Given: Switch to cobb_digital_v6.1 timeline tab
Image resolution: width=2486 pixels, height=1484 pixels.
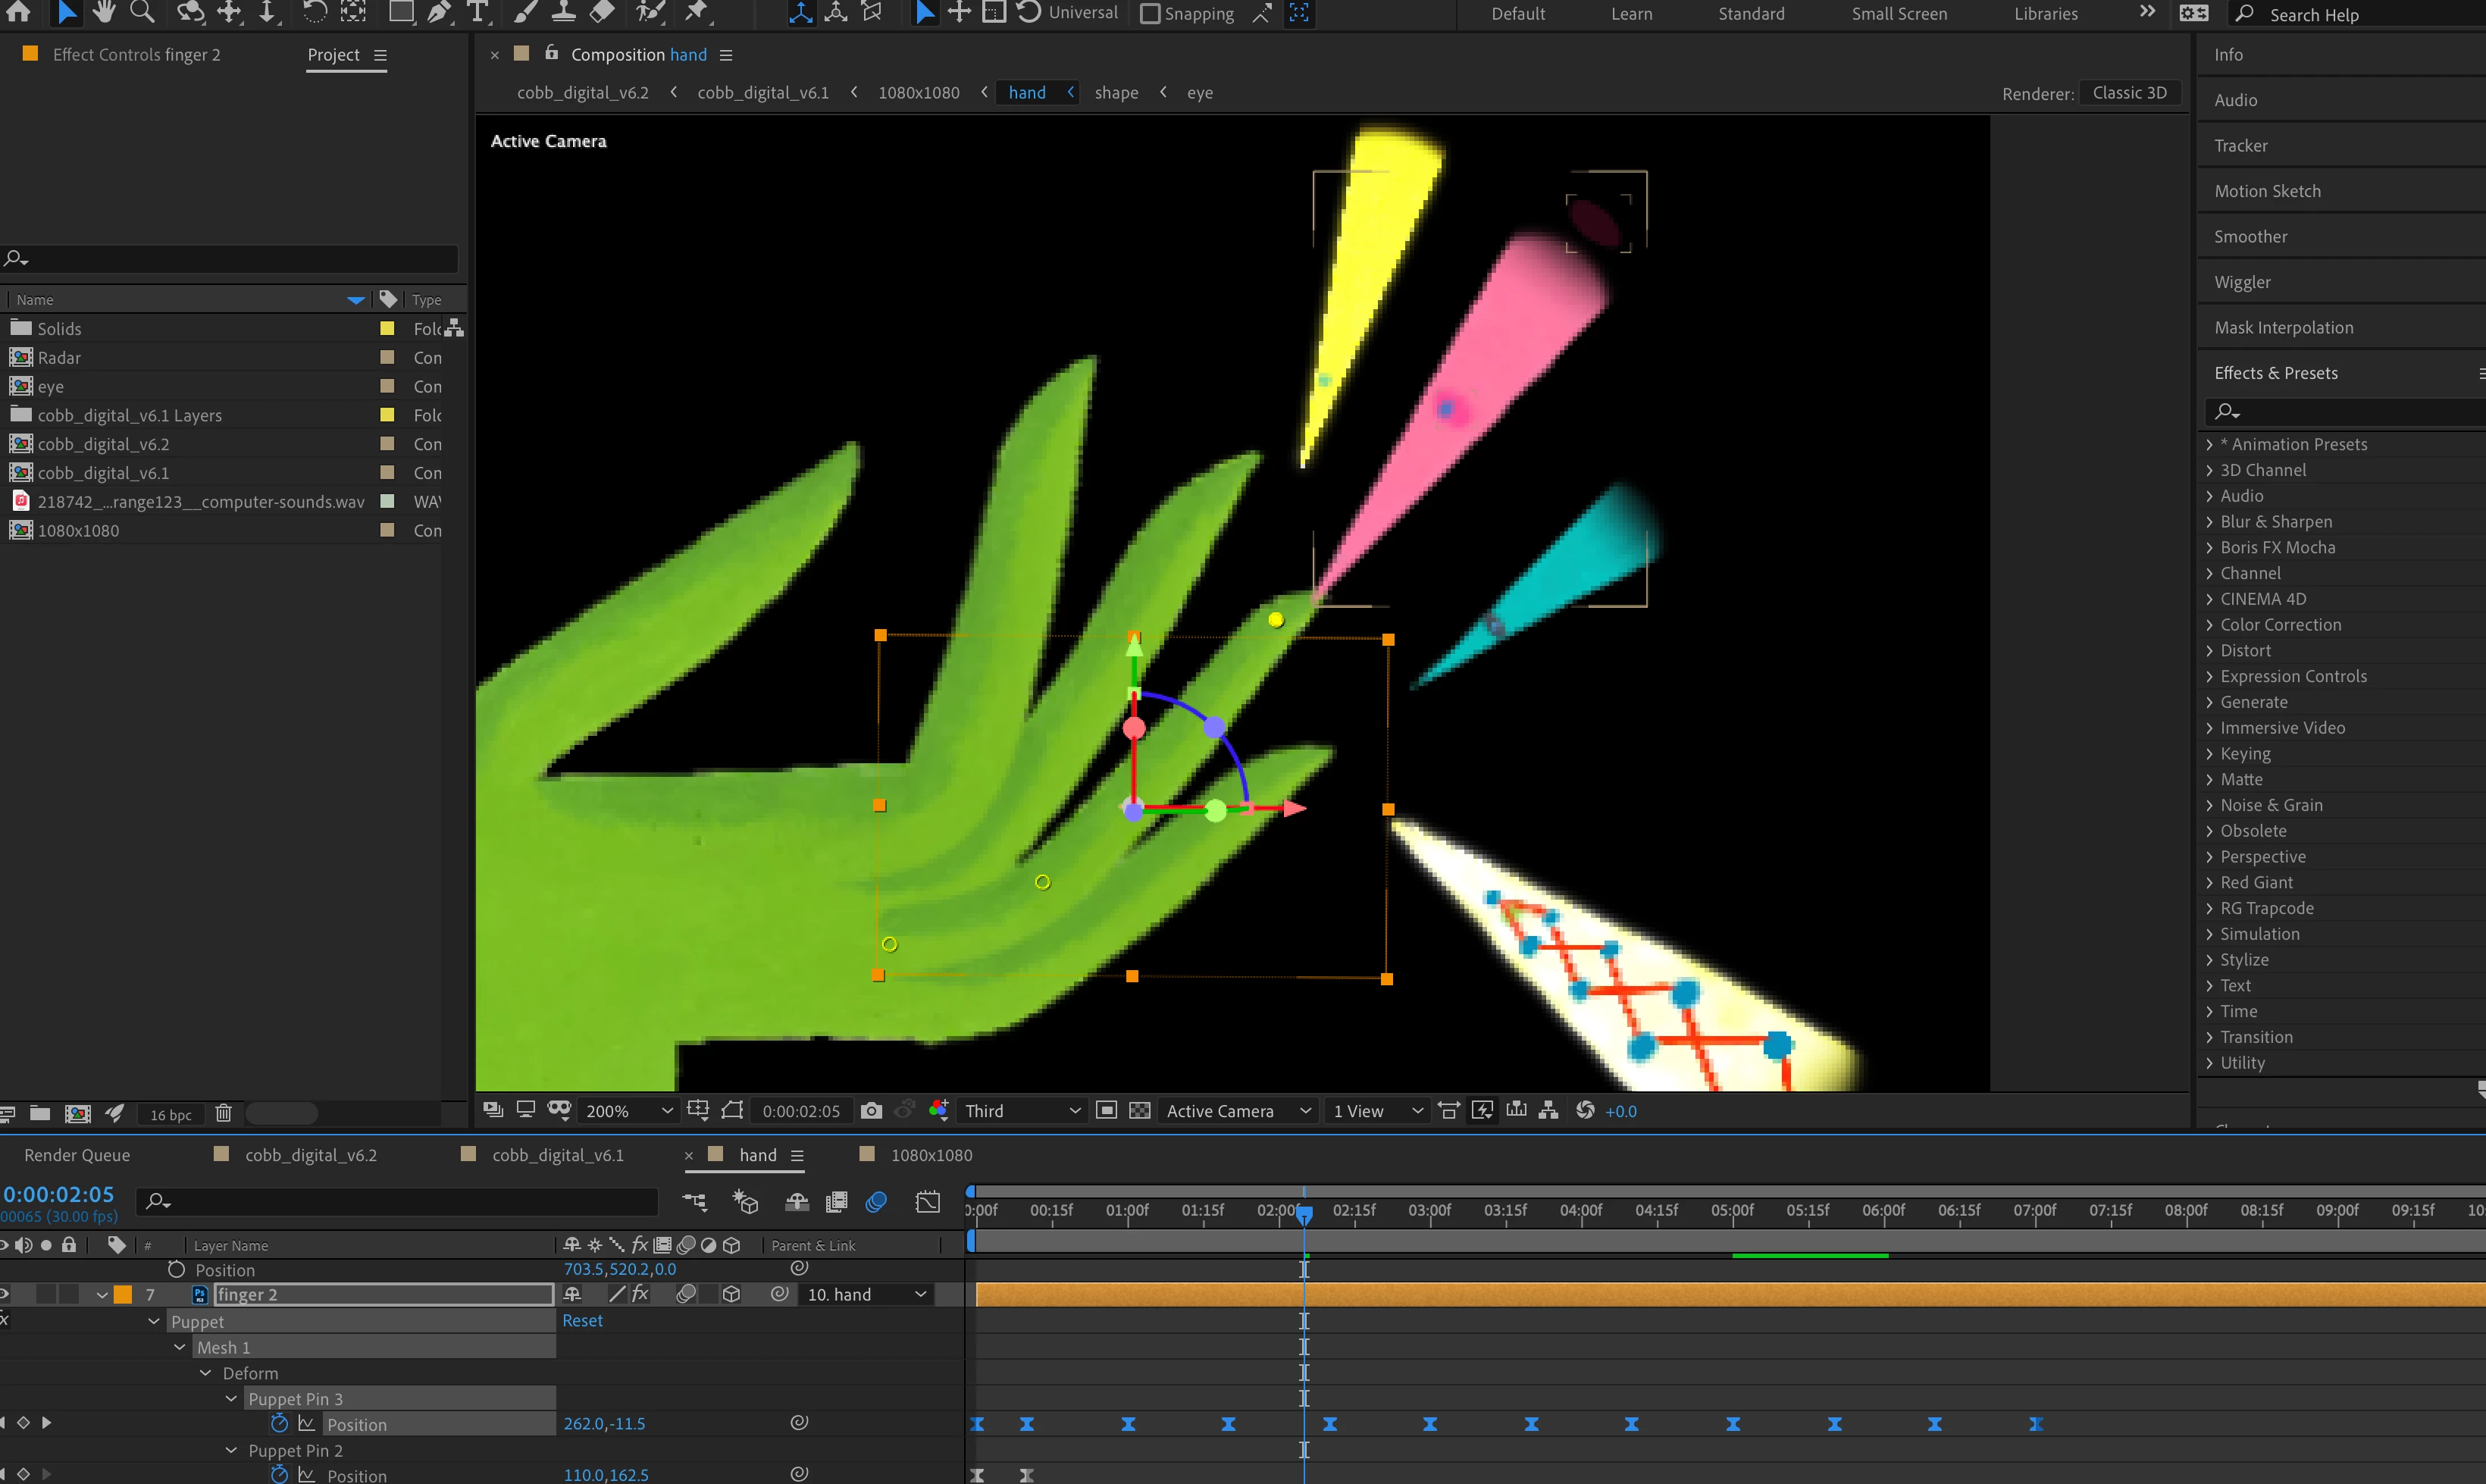Looking at the screenshot, I should click(558, 1155).
